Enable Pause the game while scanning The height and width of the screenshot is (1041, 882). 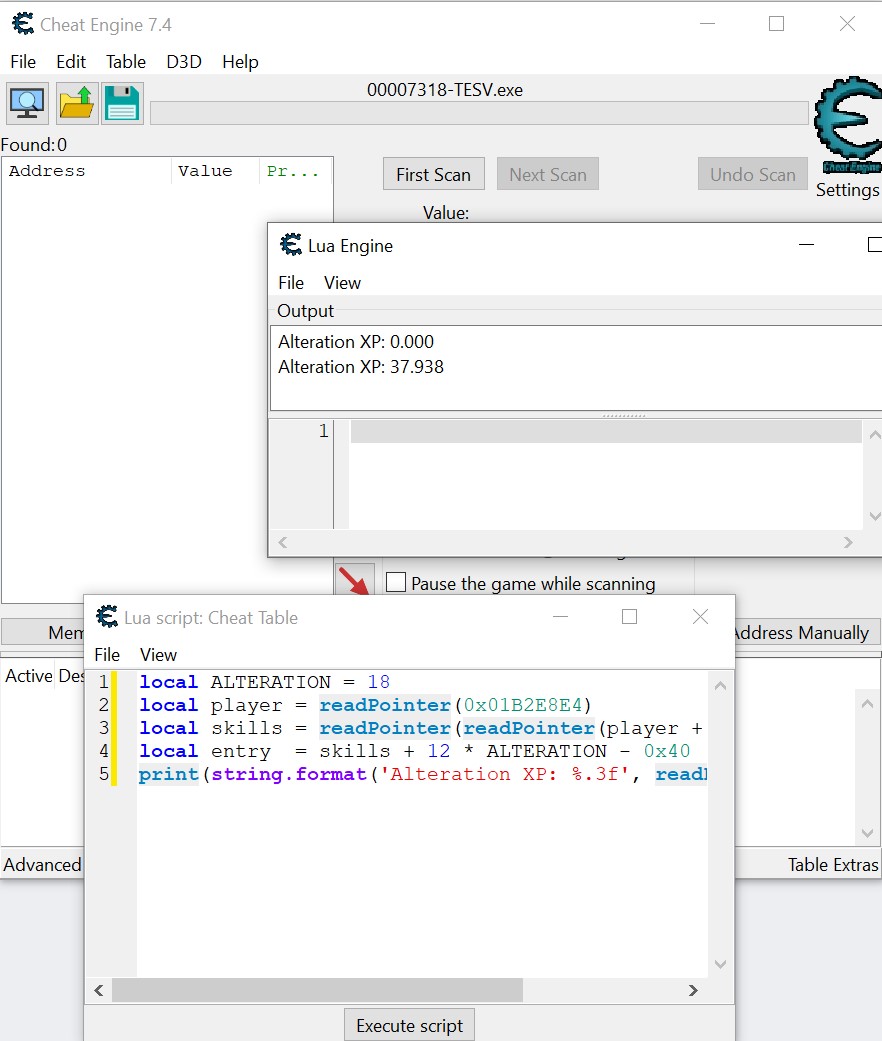(x=396, y=582)
